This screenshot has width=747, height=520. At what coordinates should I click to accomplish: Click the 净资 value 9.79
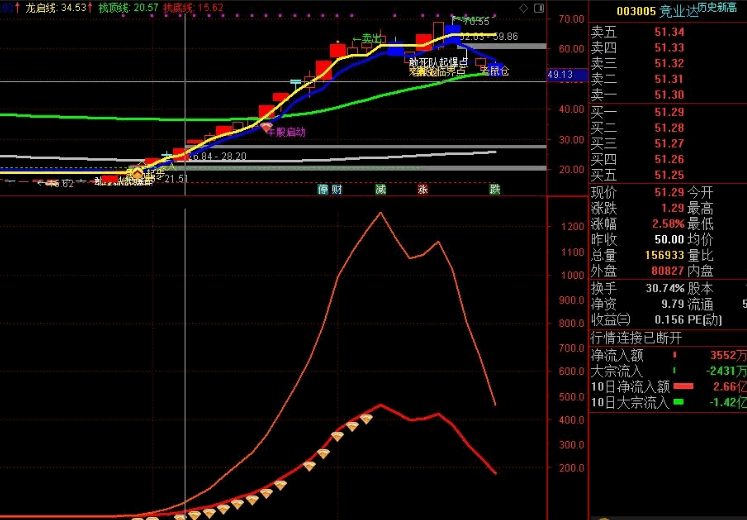point(671,304)
